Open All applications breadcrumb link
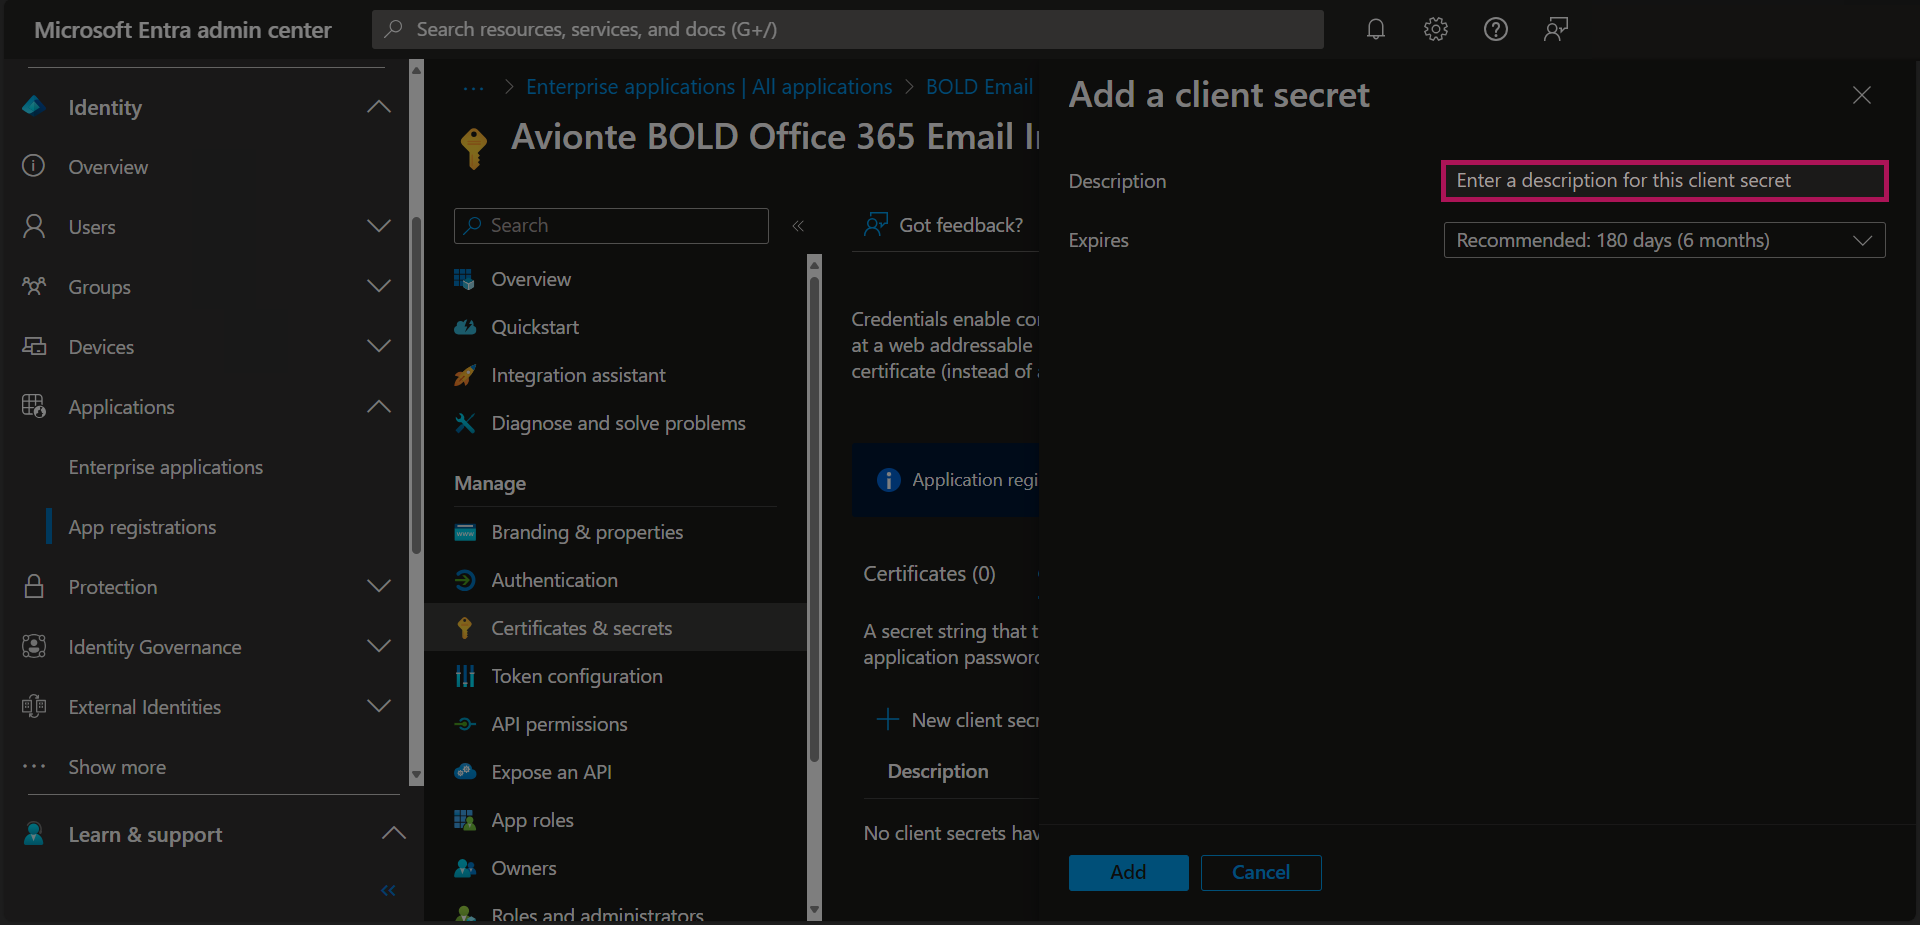The image size is (1920, 925). click(709, 87)
